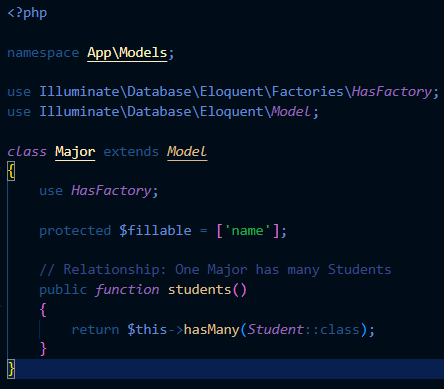Click the class opening curly brace

click(11, 172)
